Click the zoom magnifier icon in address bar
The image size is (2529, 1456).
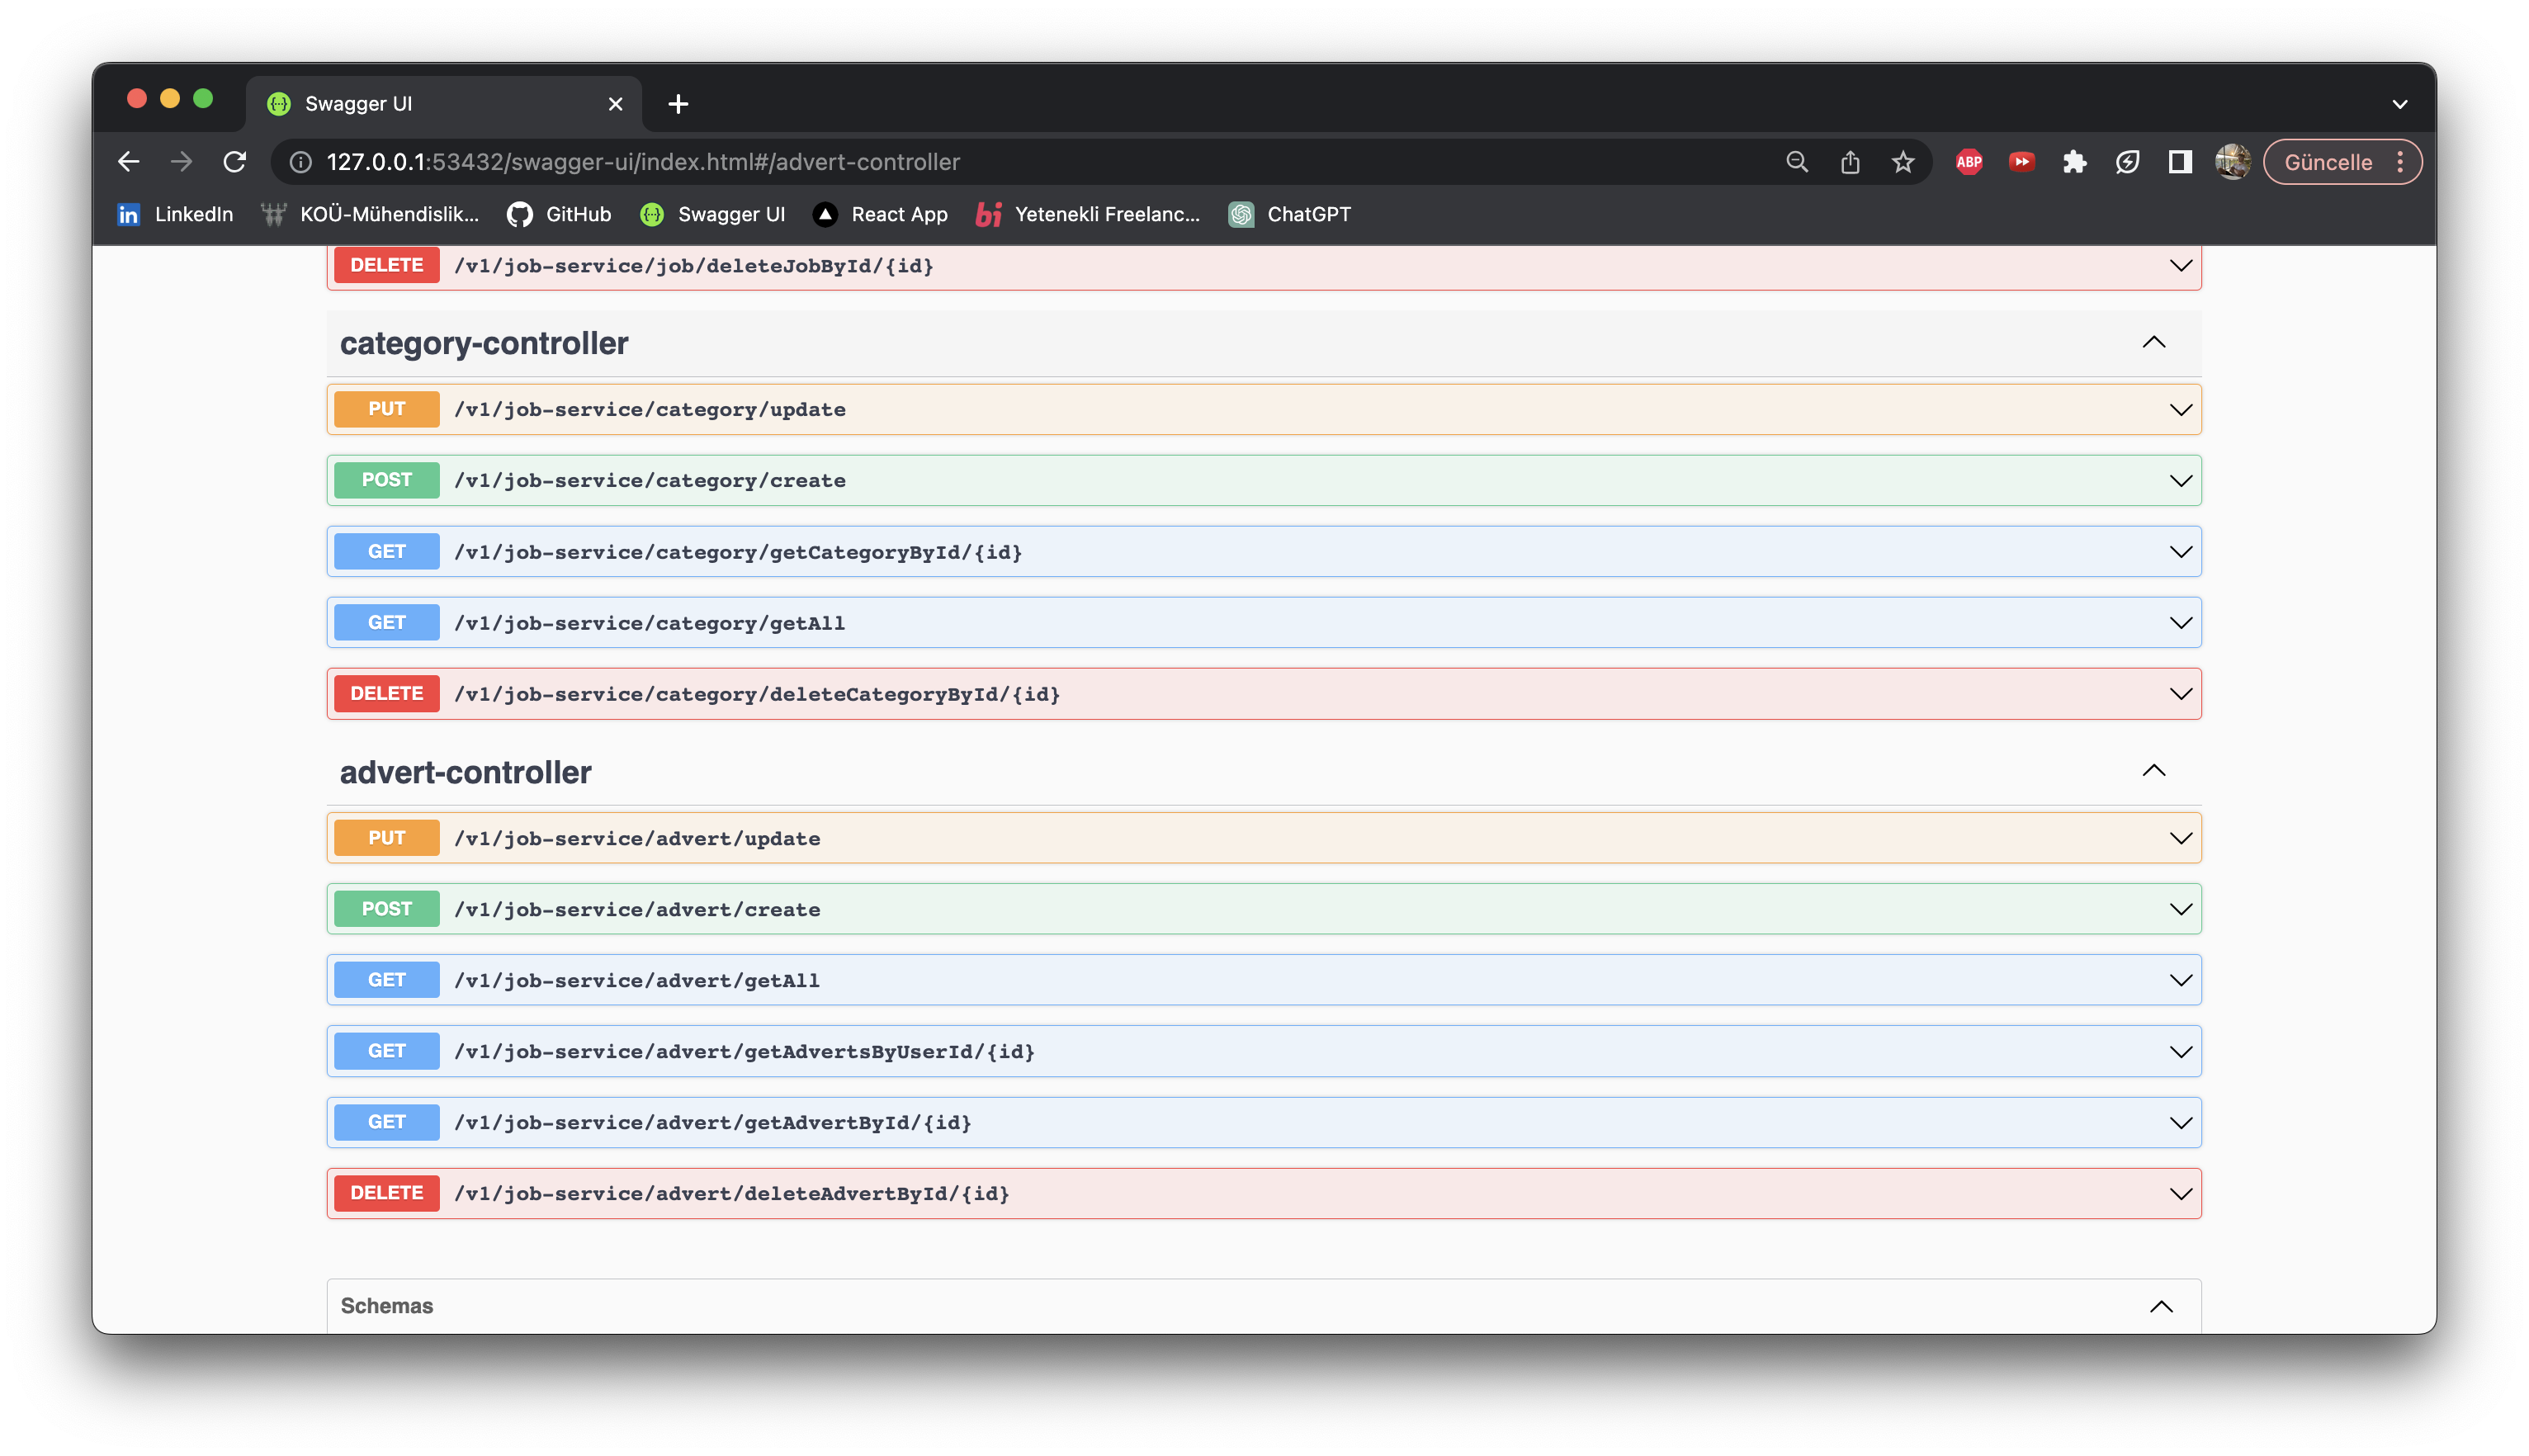click(x=1796, y=162)
